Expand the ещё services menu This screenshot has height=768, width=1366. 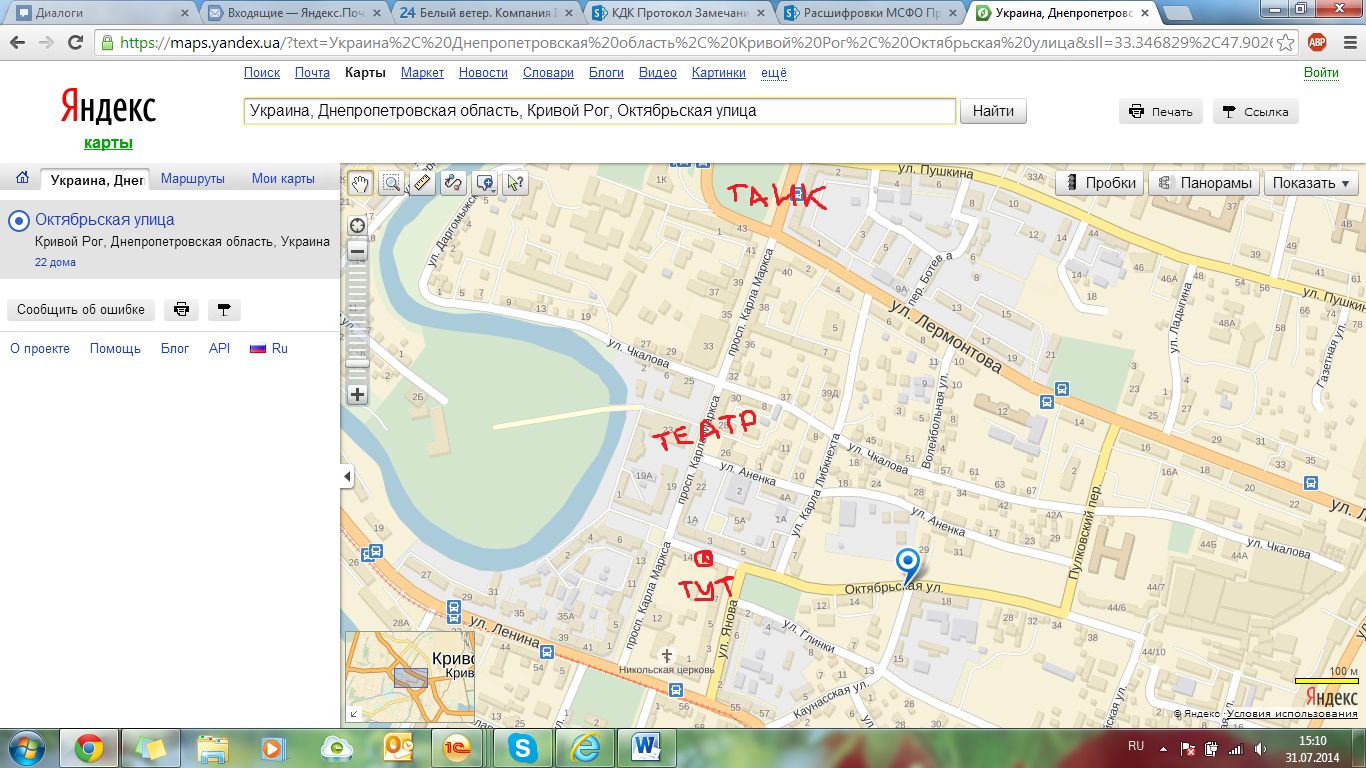(x=774, y=73)
